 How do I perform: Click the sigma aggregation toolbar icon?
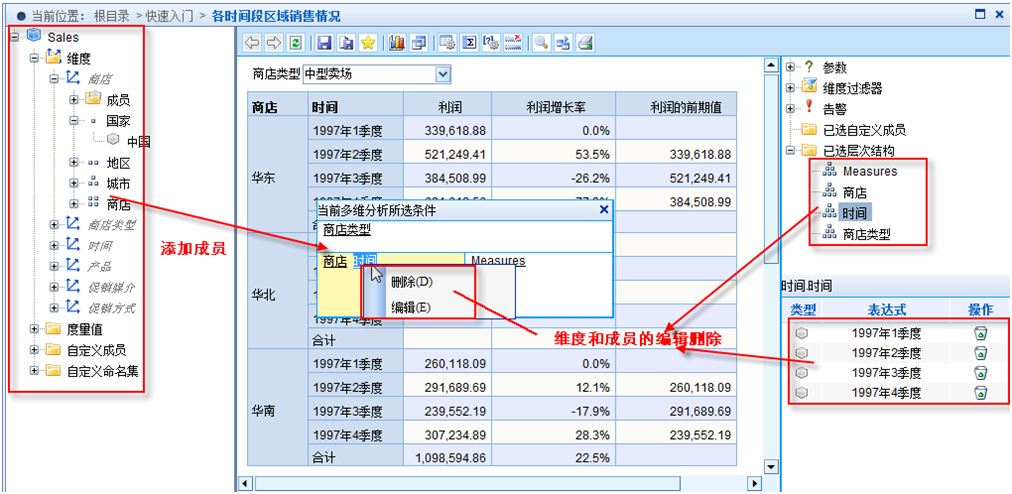[x=471, y=43]
